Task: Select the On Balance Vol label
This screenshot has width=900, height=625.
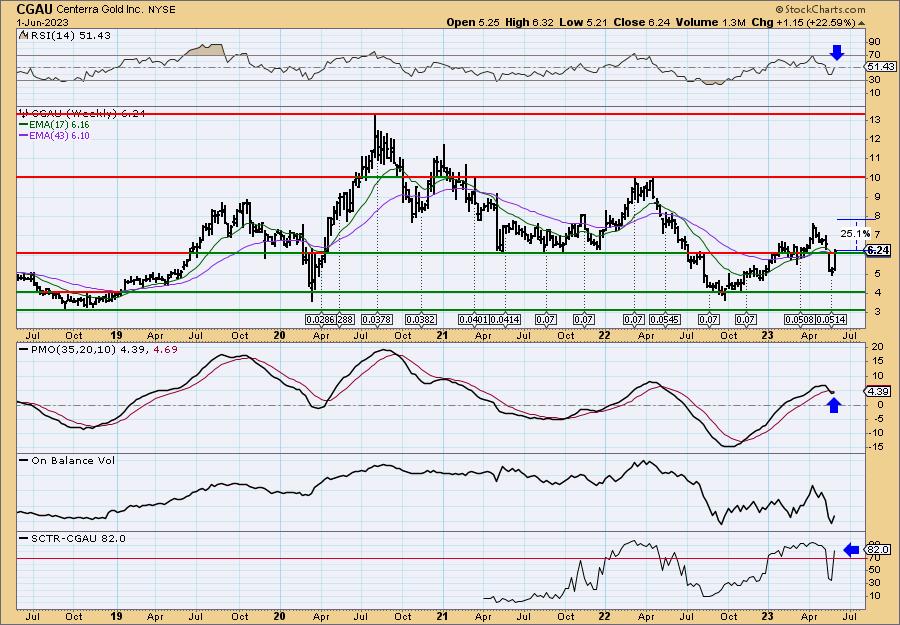Action: point(73,460)
